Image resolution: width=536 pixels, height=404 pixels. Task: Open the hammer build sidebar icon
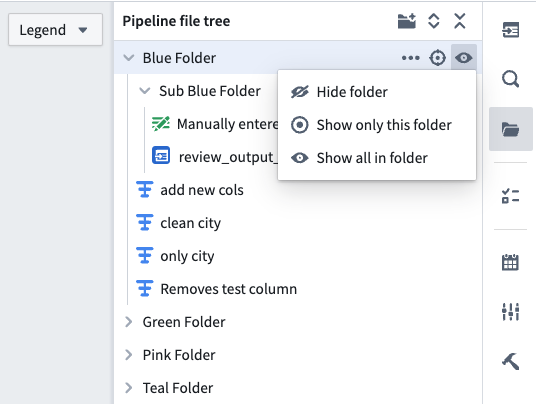(x=511, y=361)
